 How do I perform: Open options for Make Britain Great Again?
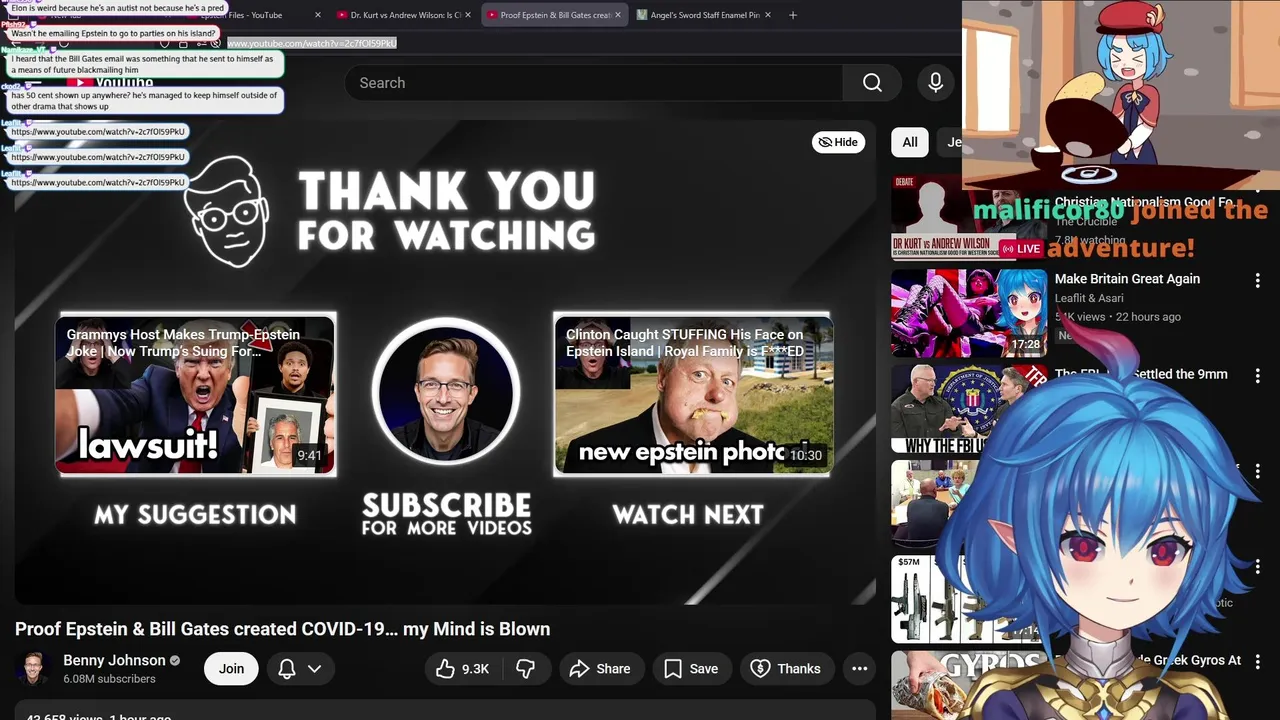pos(1257,281)
